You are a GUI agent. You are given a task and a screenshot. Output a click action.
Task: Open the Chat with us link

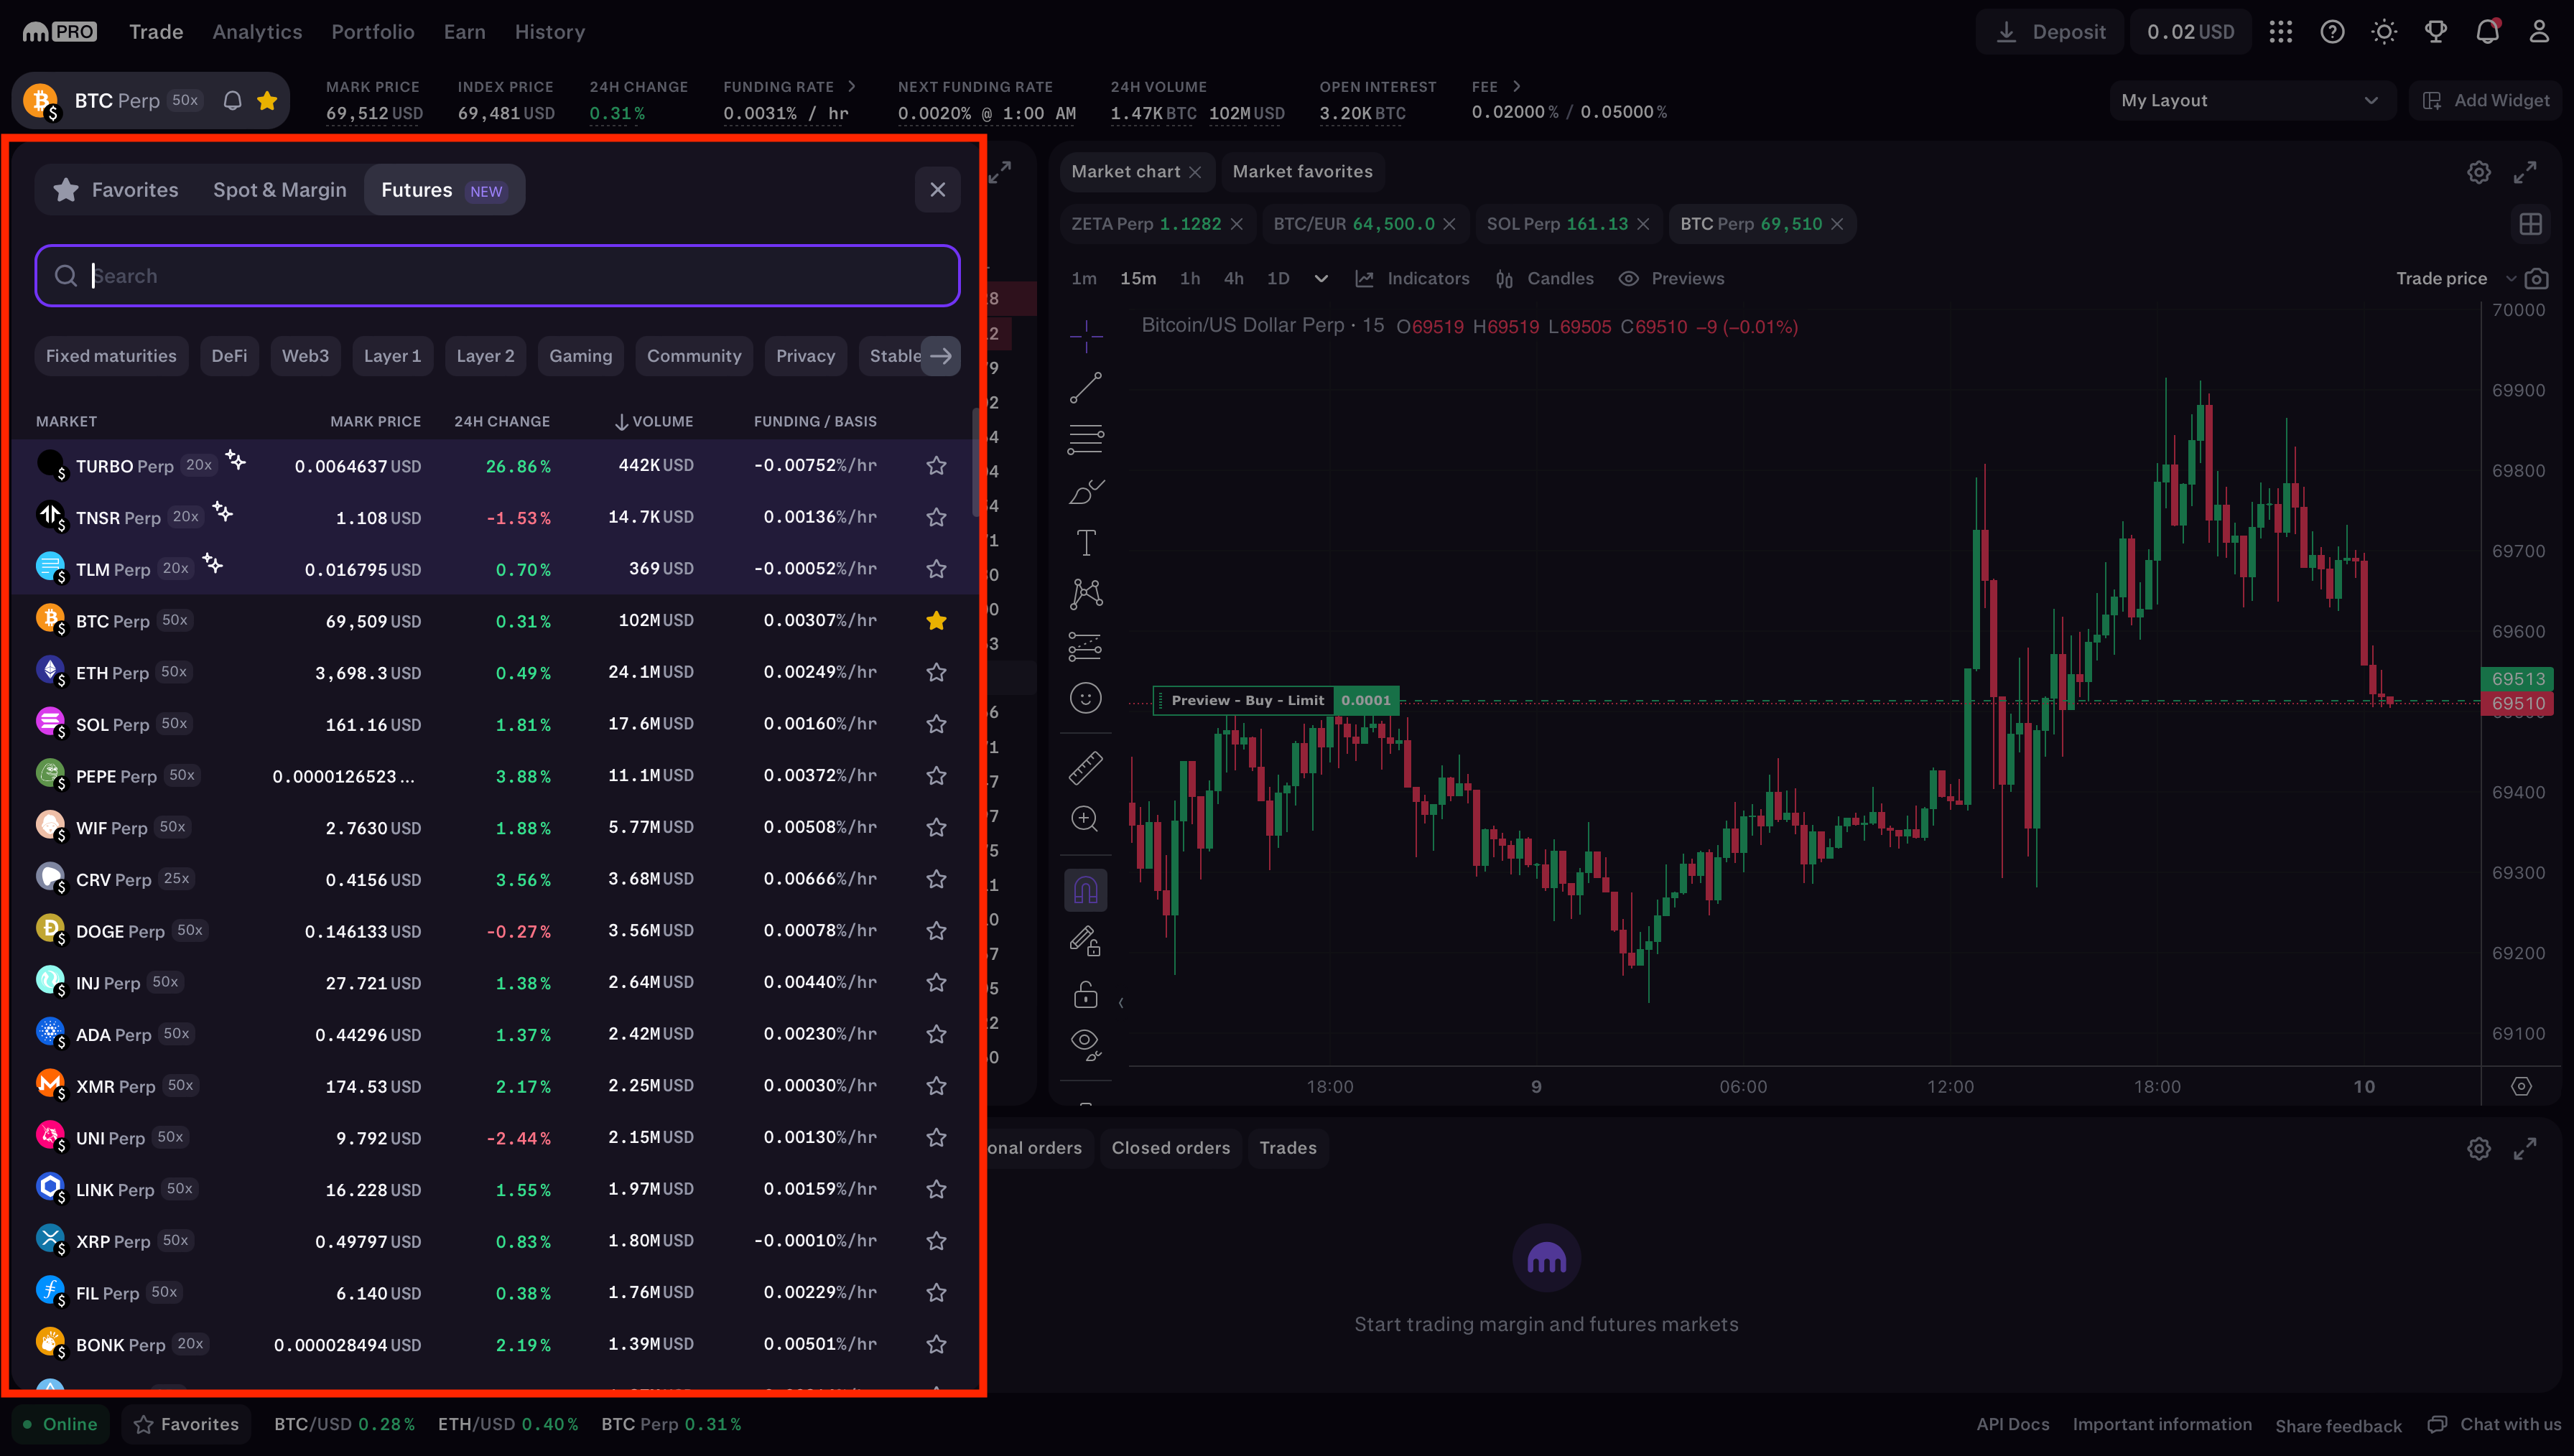coord(2495,1424)
